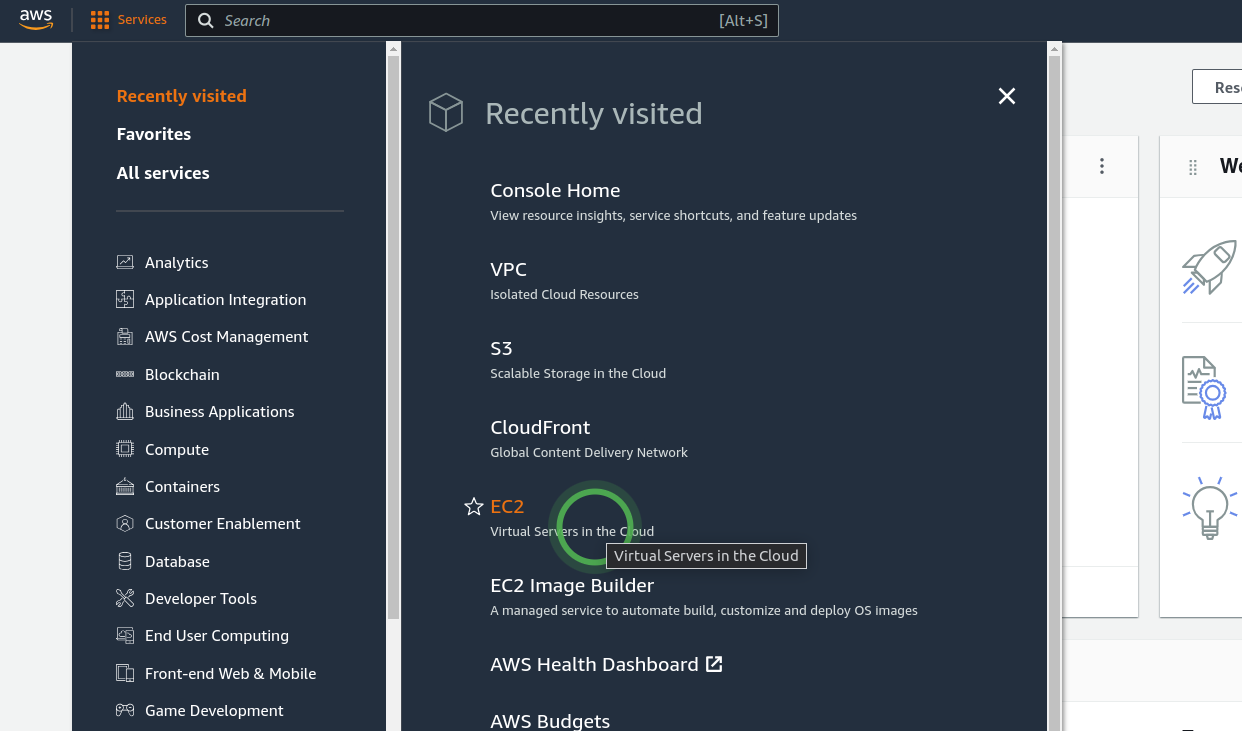The image size is (1242, 731).
Task: Open EC2 Image Builder link
Action: click(x=572, y=585)
